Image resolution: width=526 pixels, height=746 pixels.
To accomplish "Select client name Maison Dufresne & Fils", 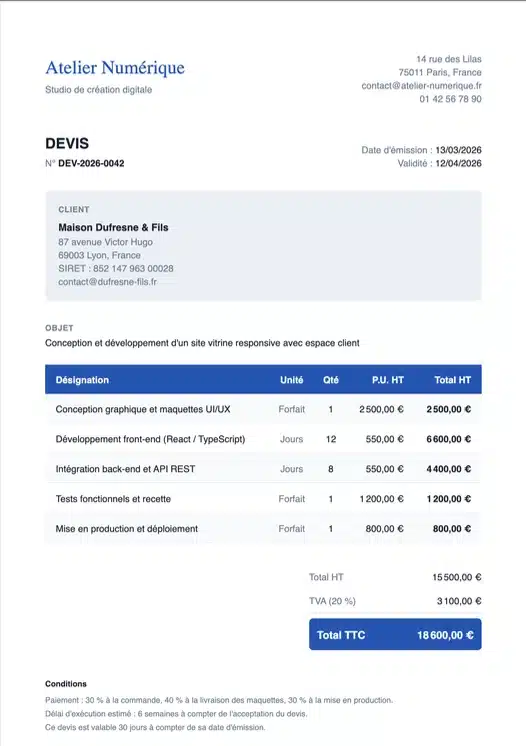I will (113, 227).
